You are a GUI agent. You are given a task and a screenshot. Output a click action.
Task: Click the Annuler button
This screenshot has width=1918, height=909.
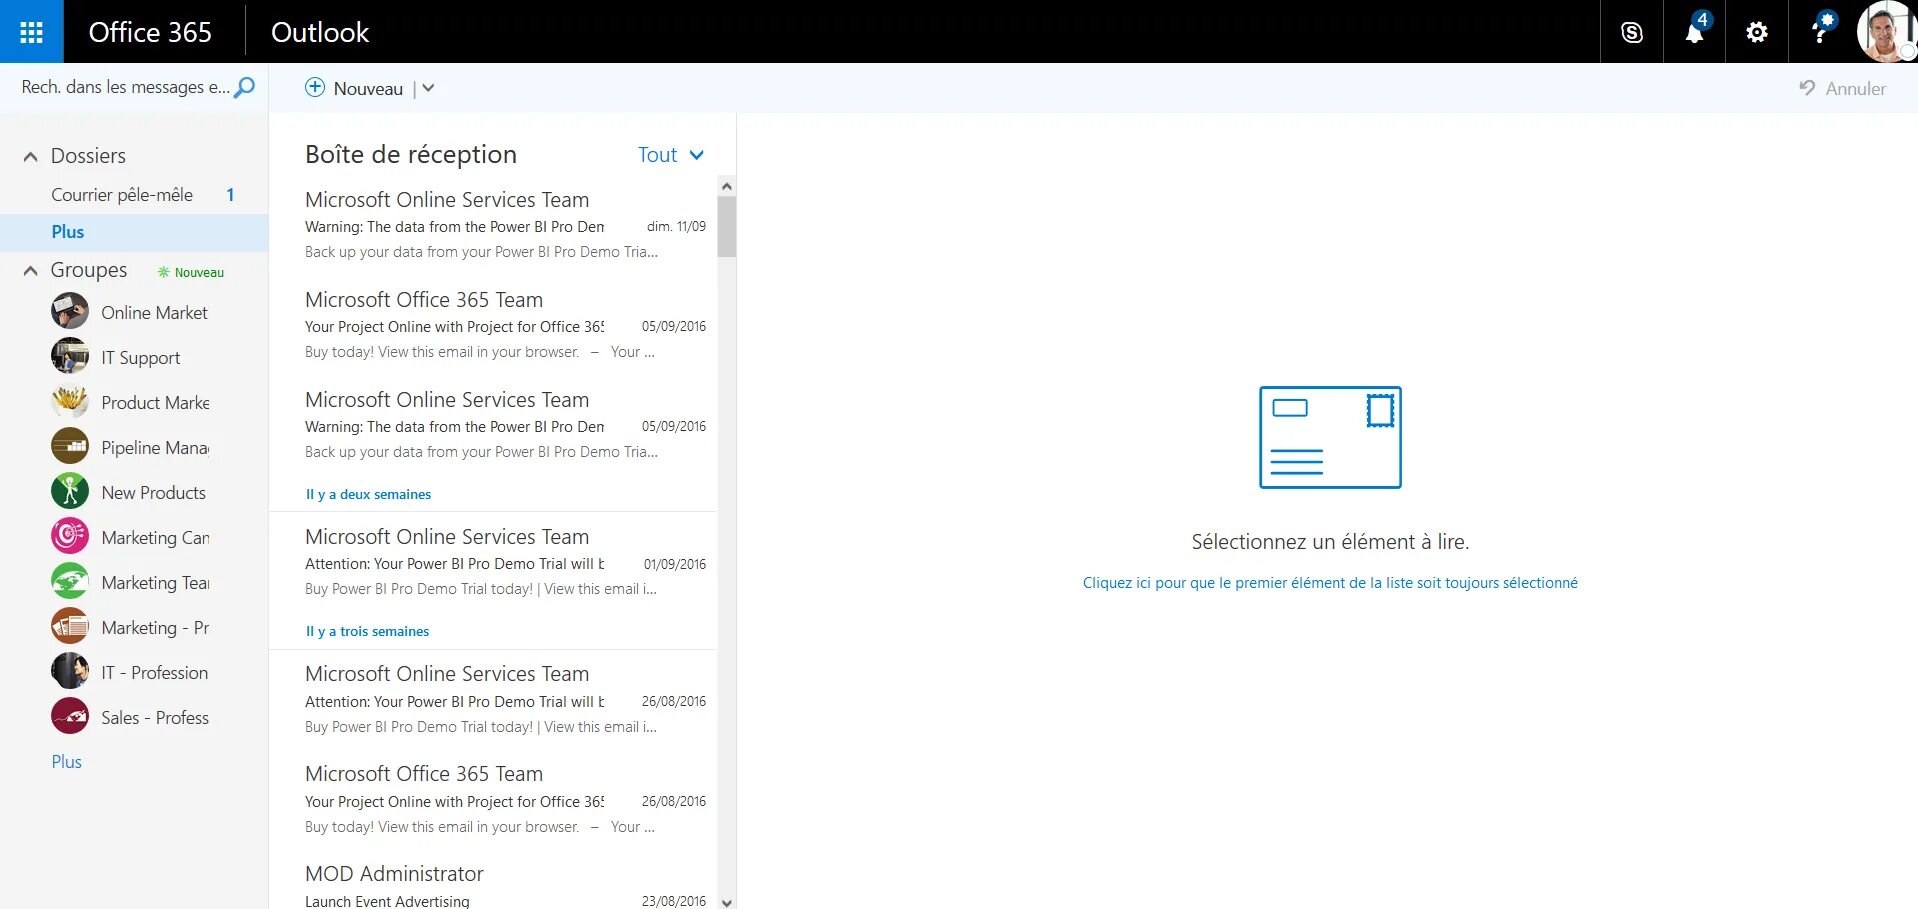tap(1843, 88)
